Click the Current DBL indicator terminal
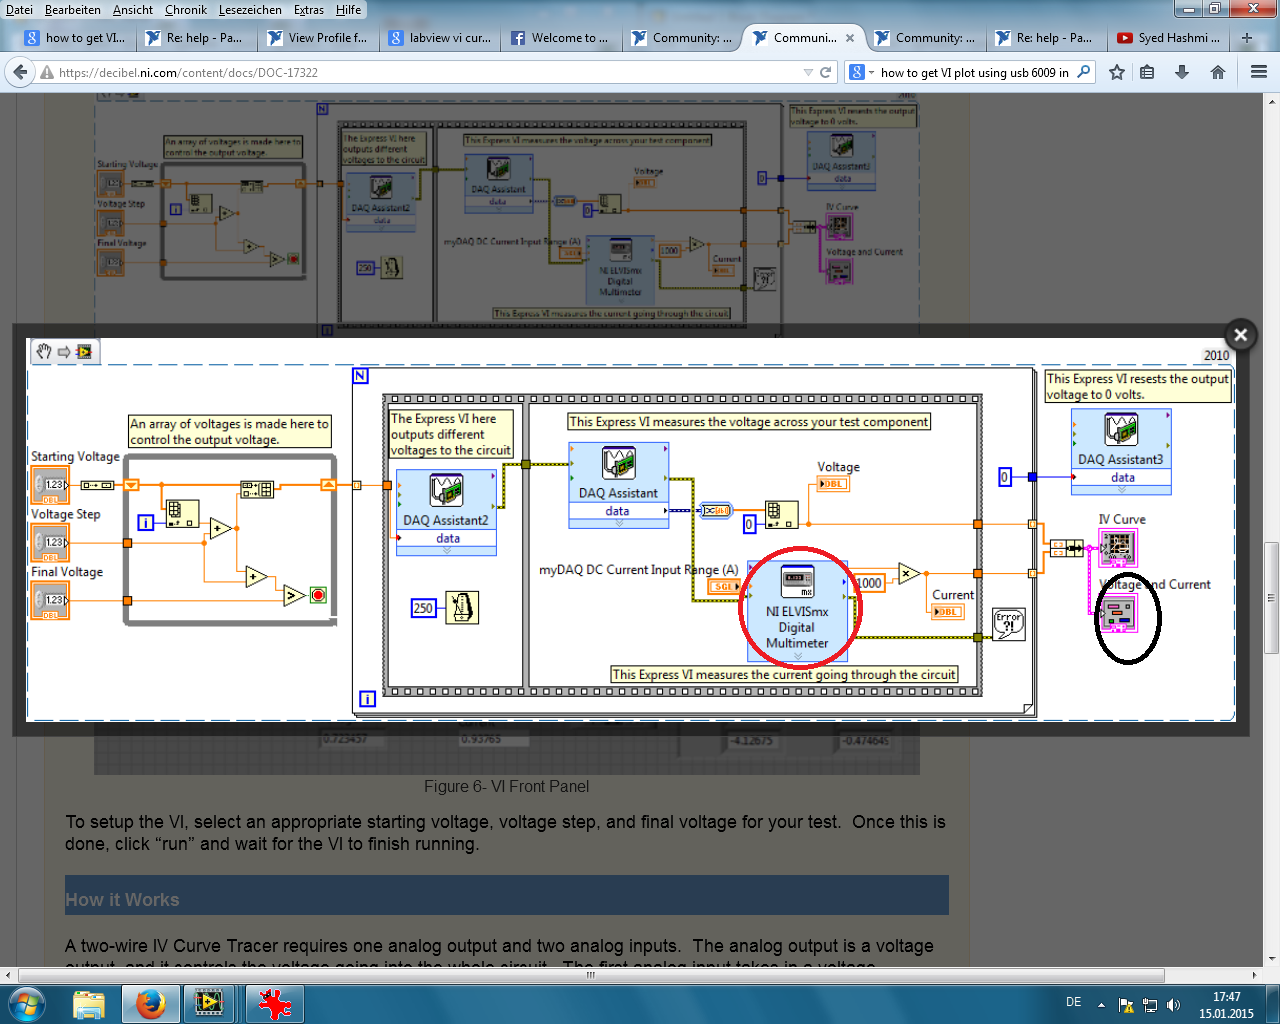This screenshot has height=1024, width=1280. (x=948, y=611)
